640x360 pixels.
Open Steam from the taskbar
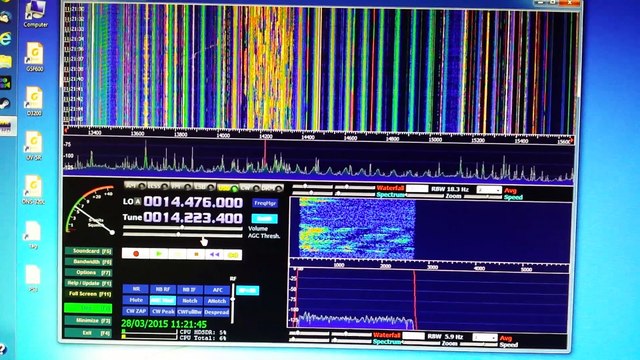5,104
